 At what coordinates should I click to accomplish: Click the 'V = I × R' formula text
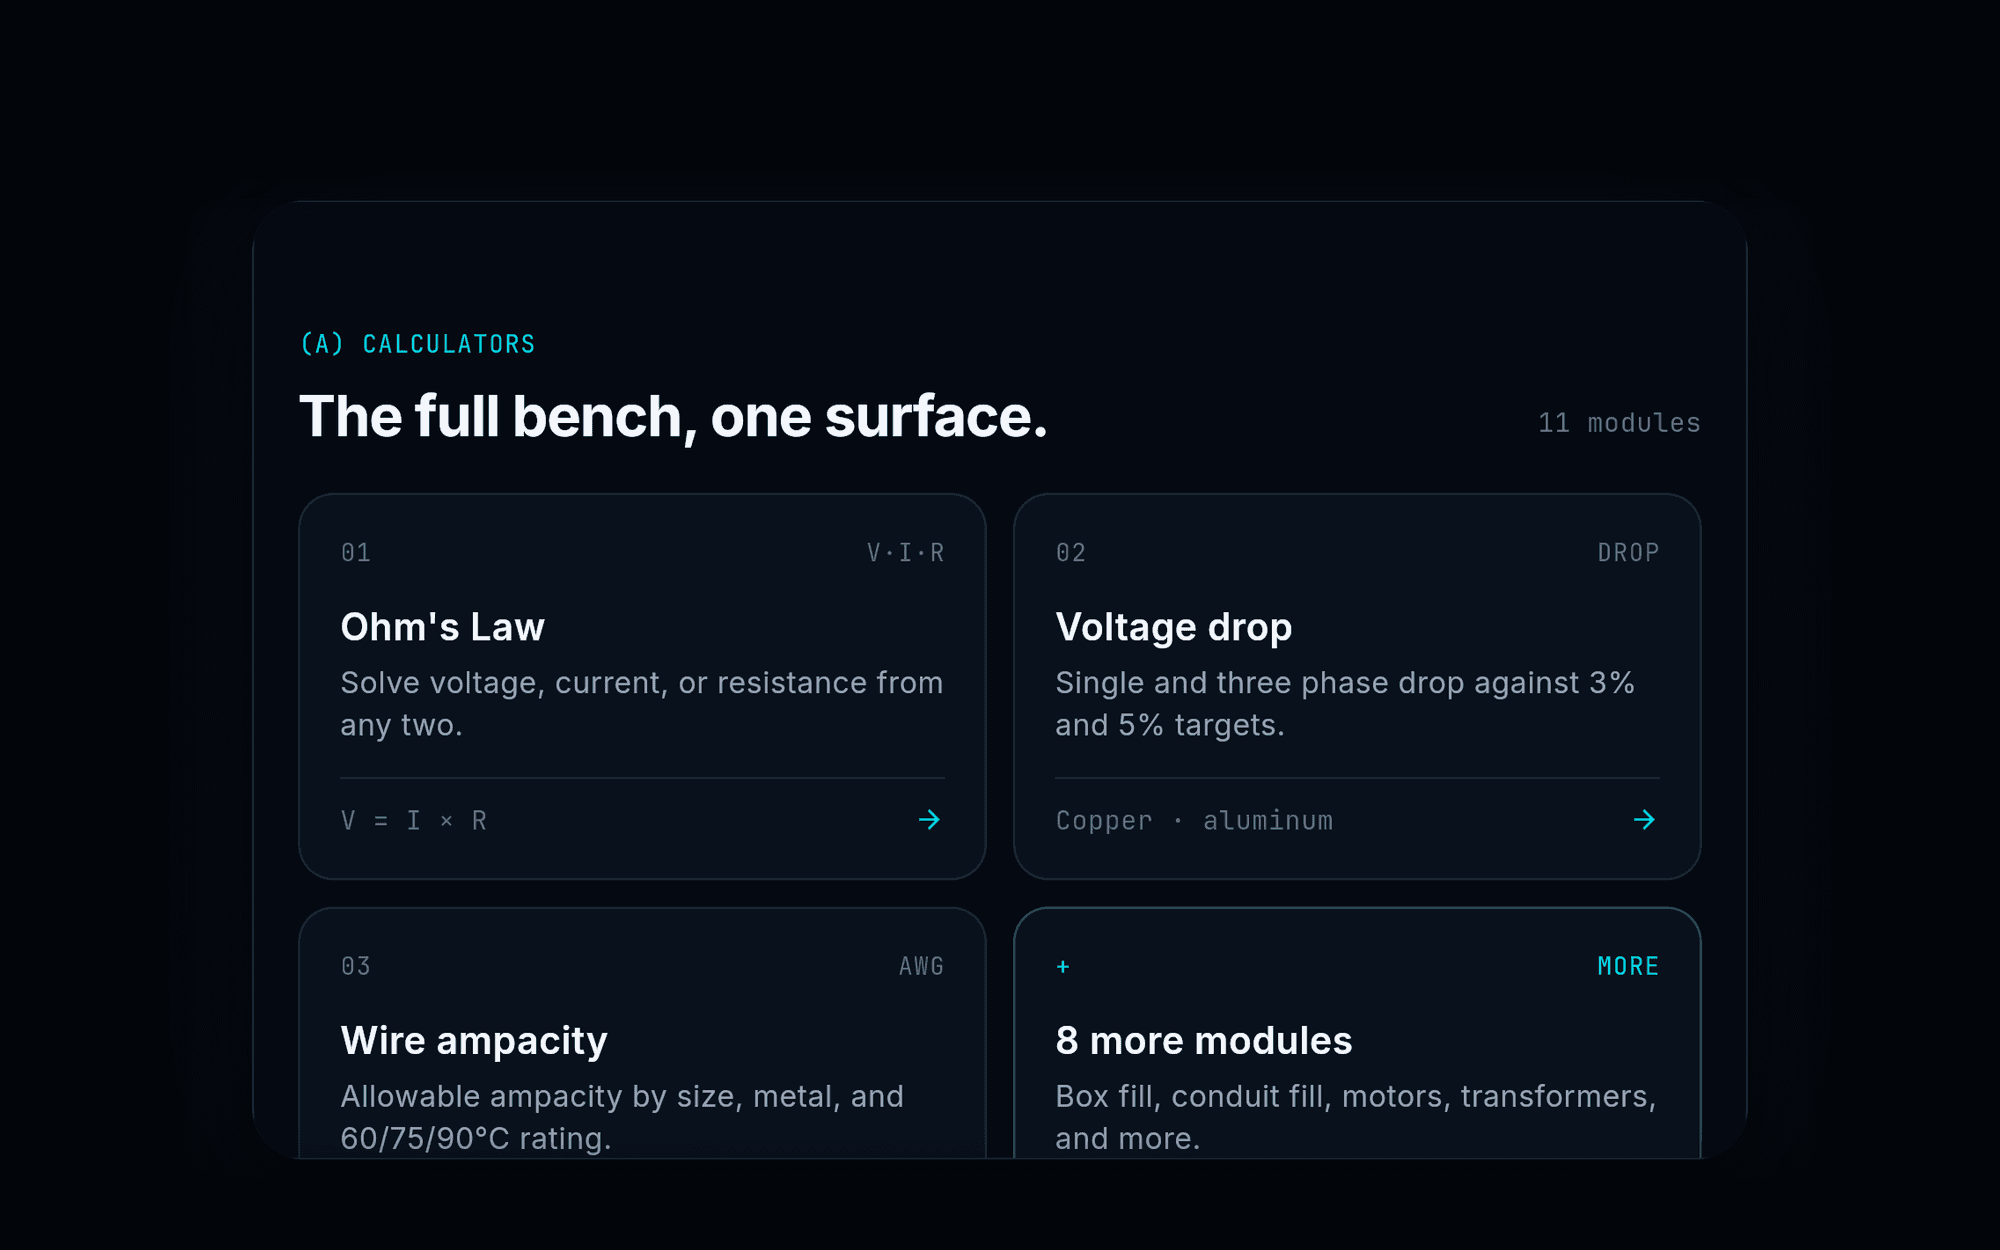point(414,821)
